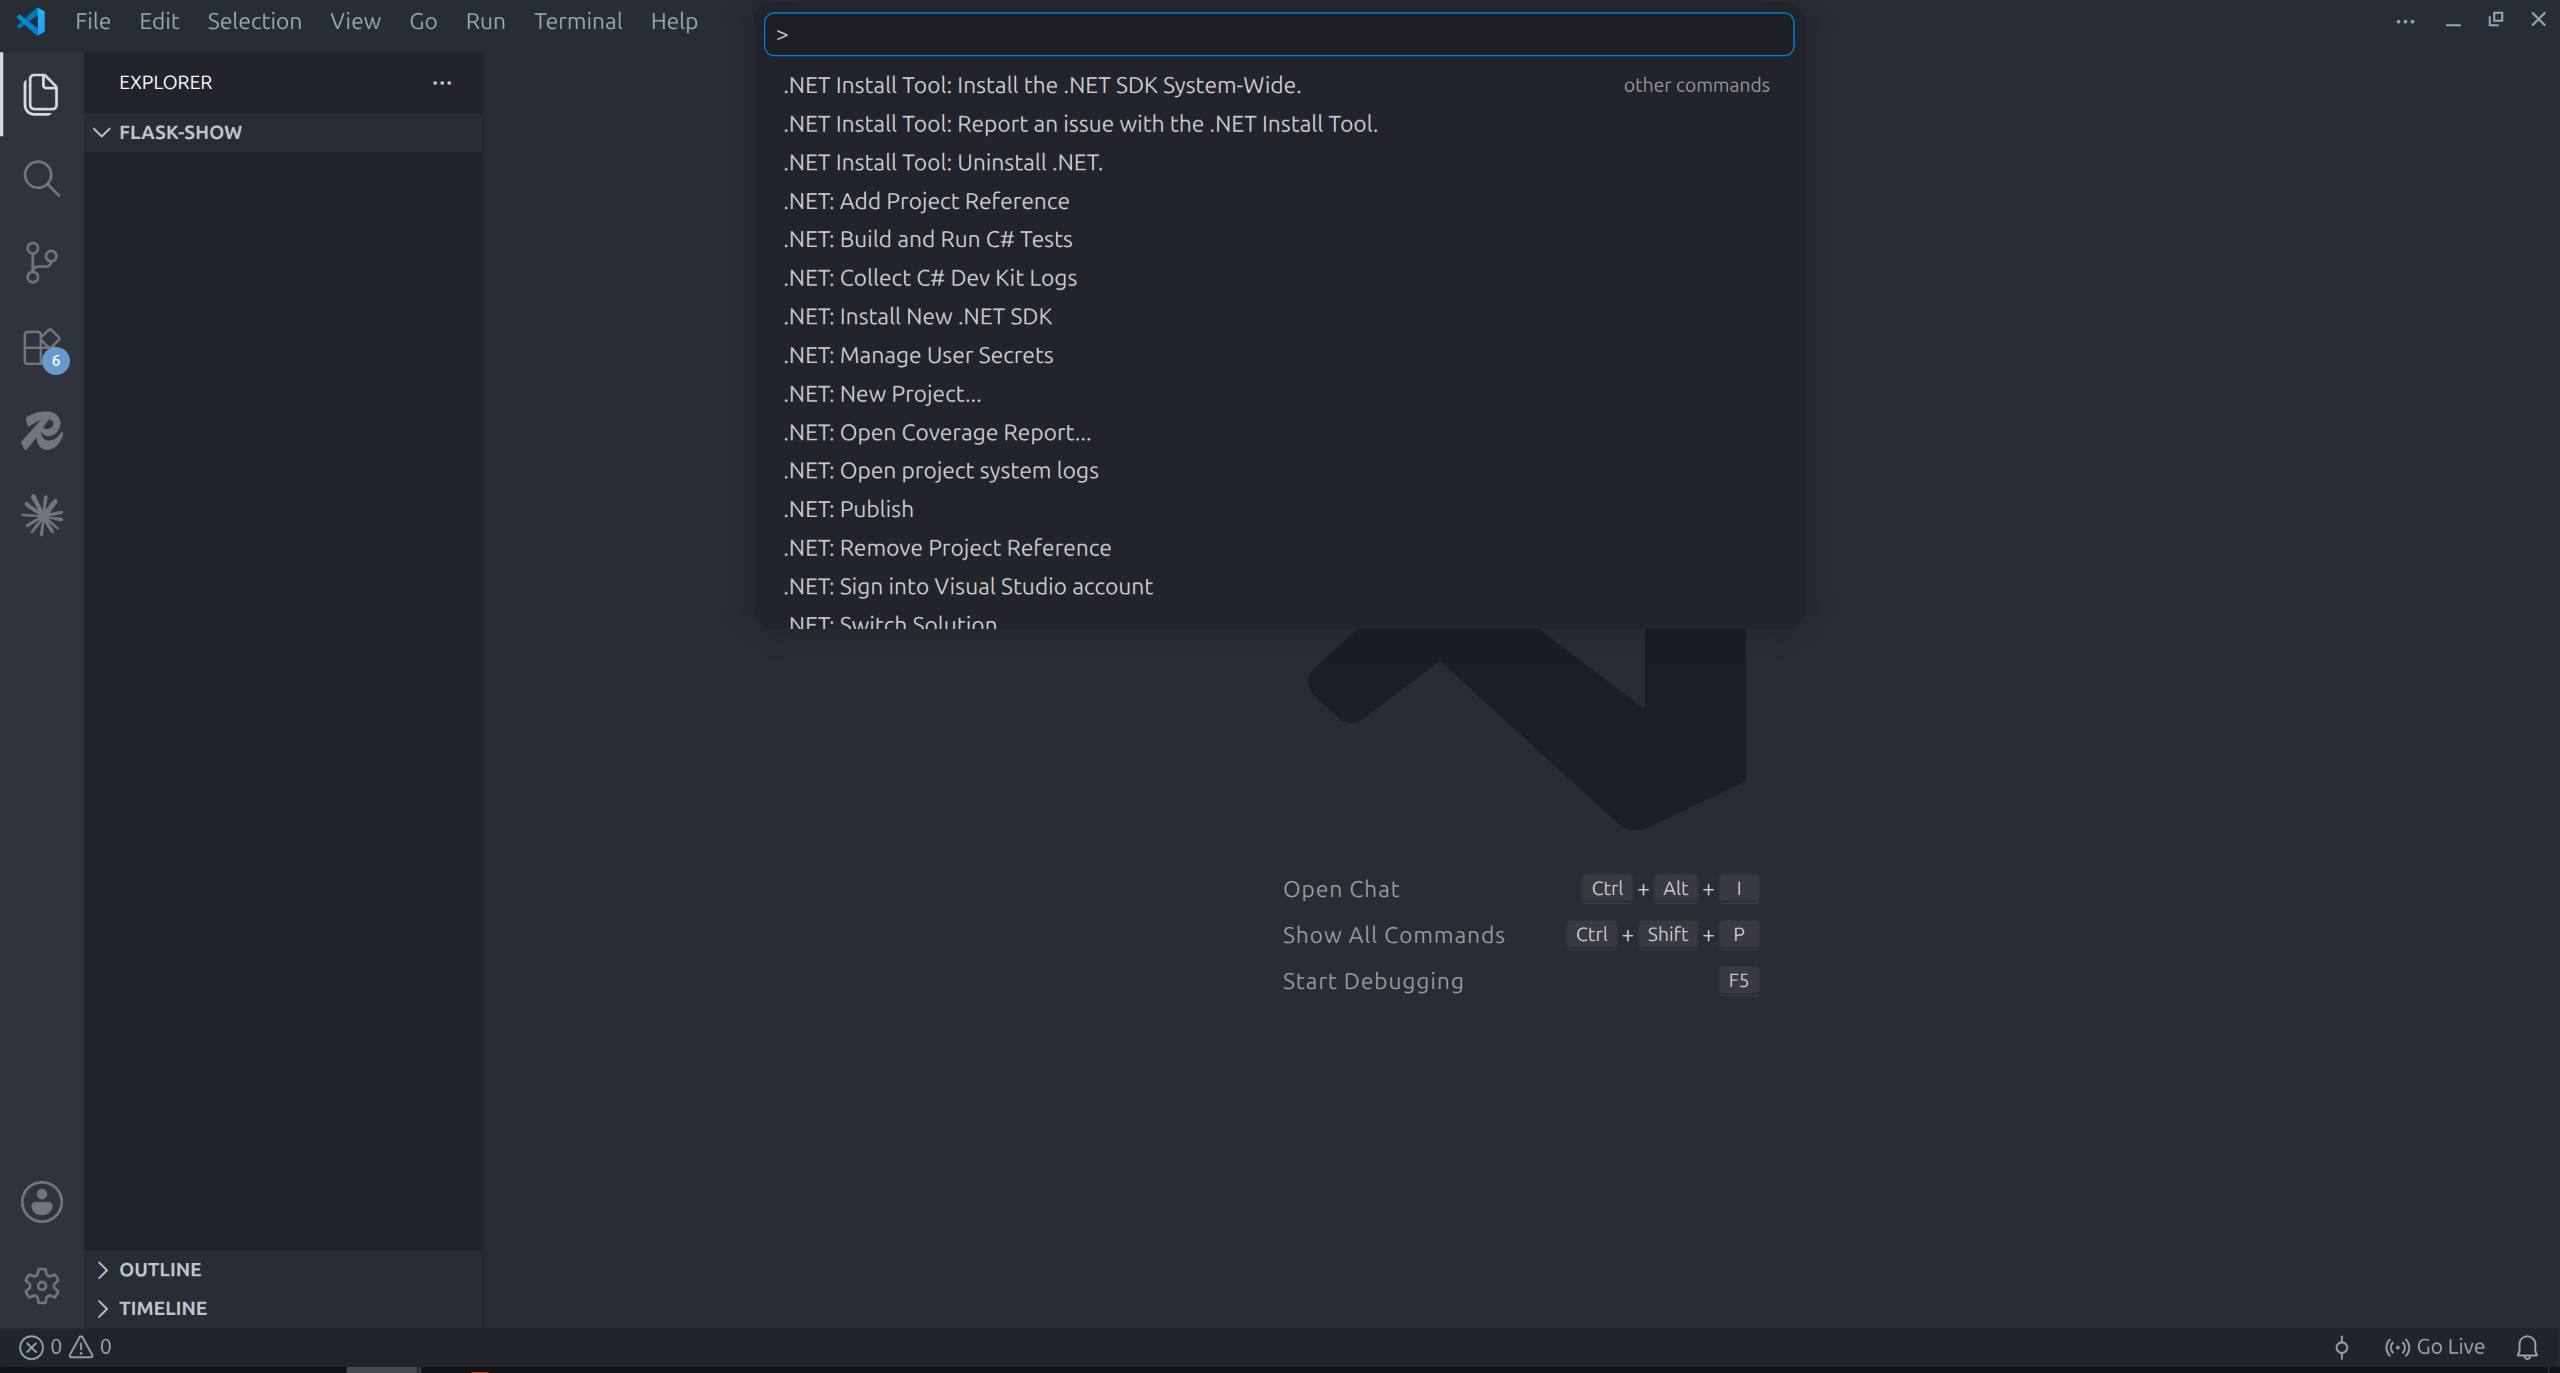Click the Go Live status bar button
Screen dimensions: 2560x1373
(x=2434, y=1347)
